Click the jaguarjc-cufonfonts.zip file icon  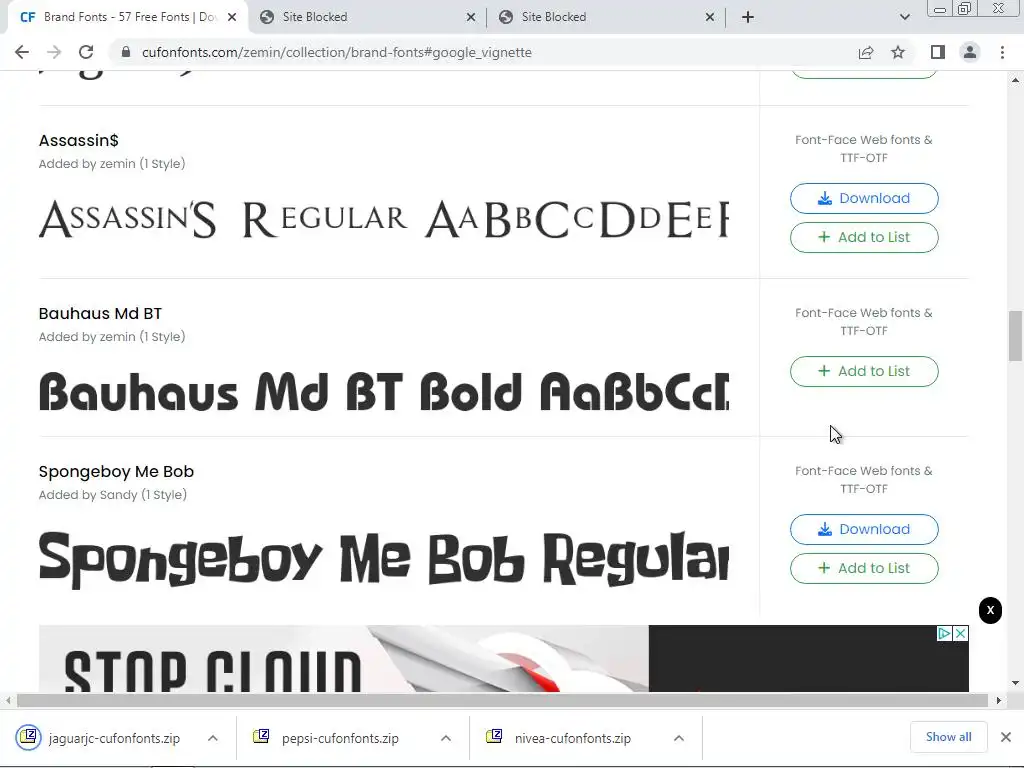[29, 737]
